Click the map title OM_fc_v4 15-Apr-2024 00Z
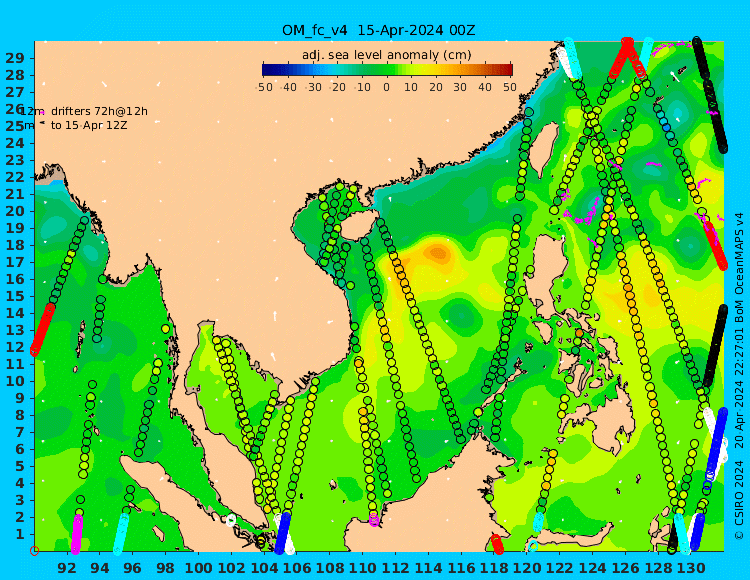This screenshot has height=580, width=750. (378, 31)
